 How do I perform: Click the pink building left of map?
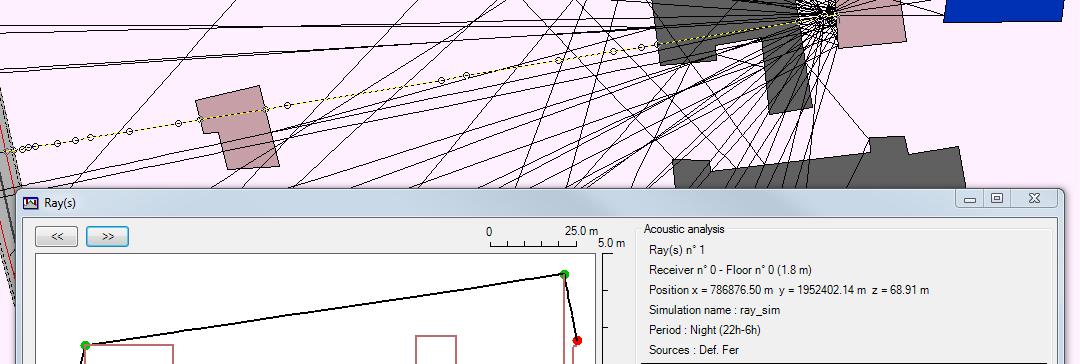238,128
